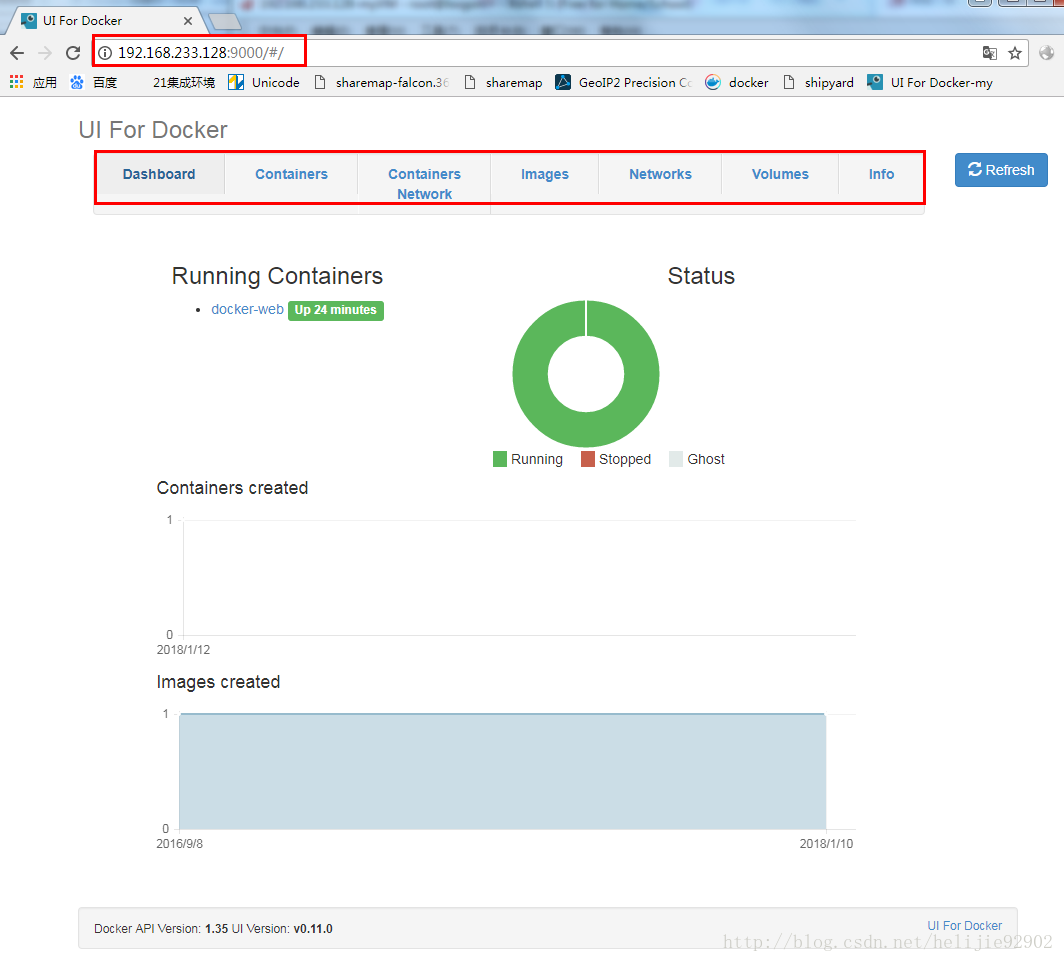Click the 2016/9/8 date label
The height and width of the screenshot is (962, 1064).
pyautogui.click(x=179, y=844)
